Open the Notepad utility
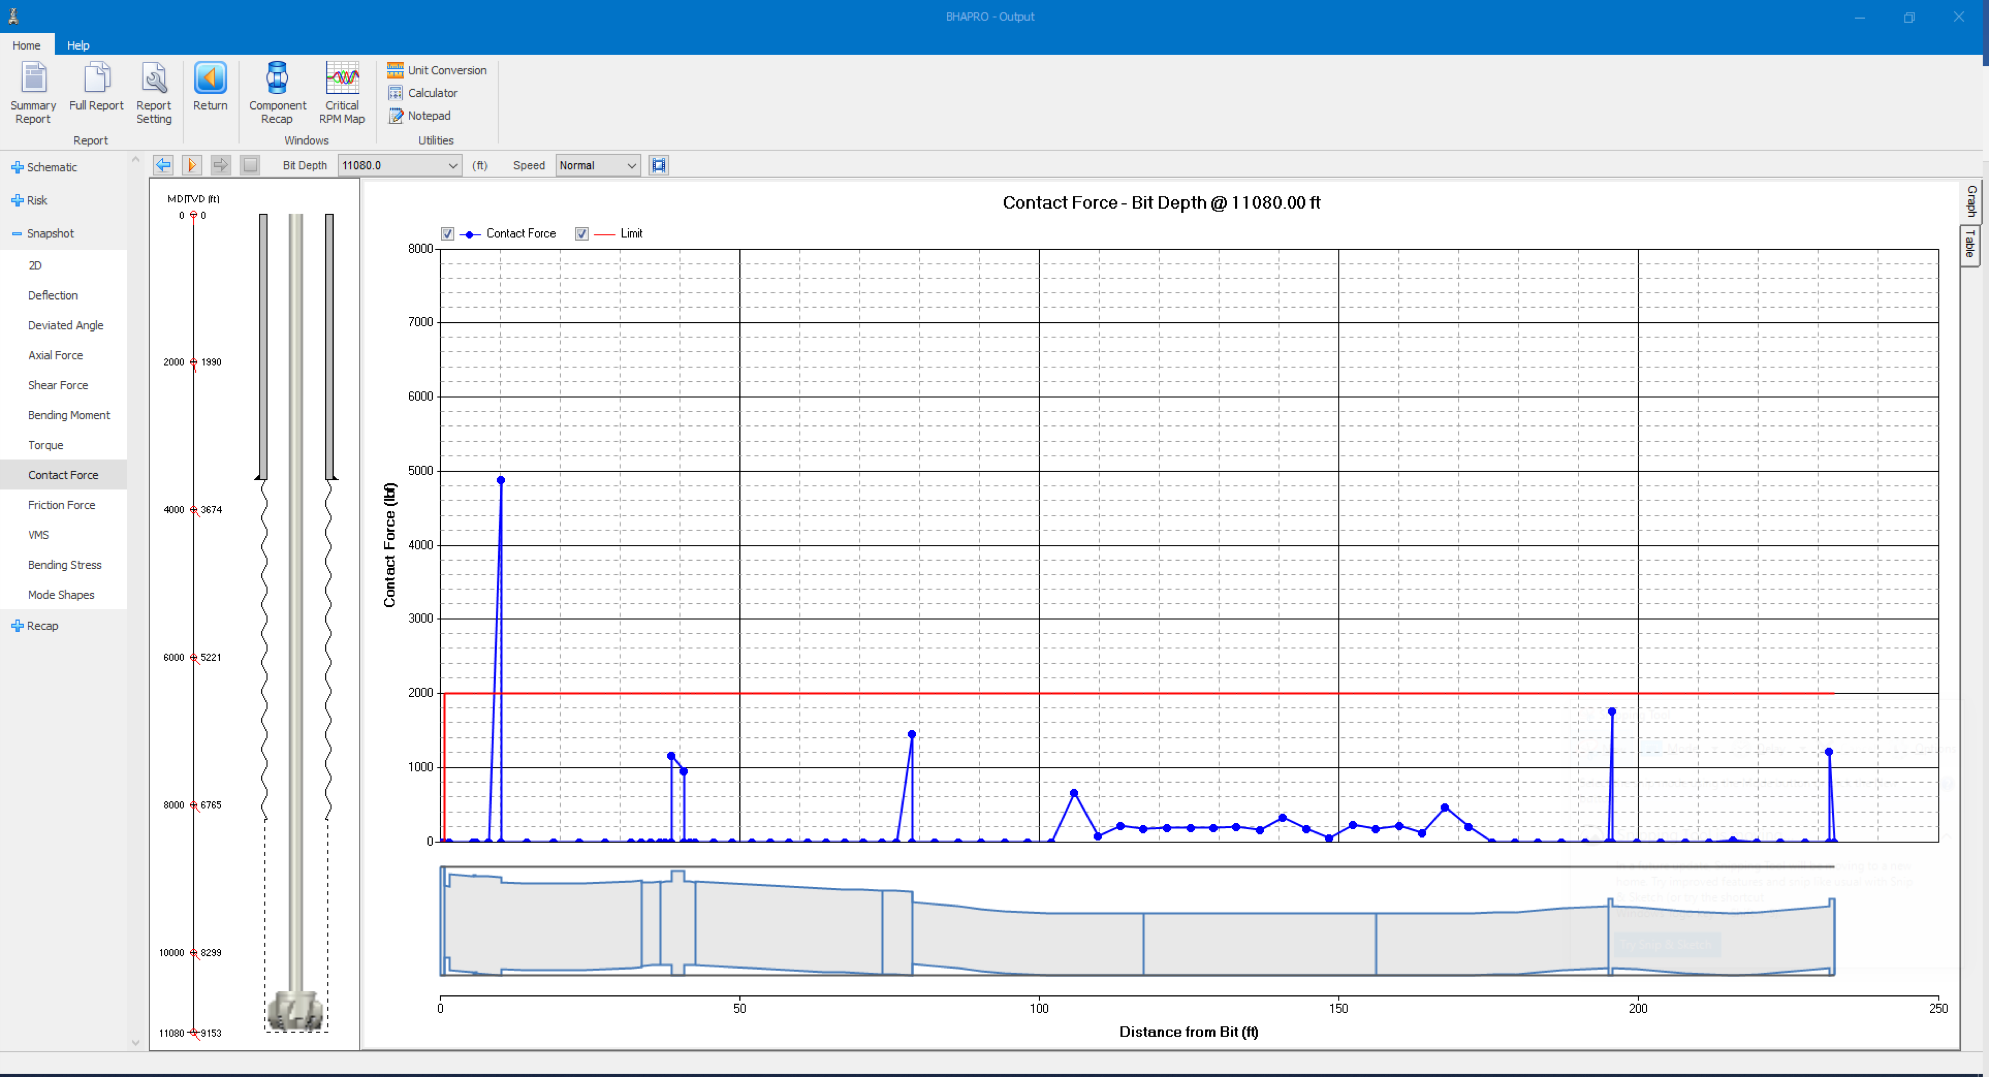The width and height of the screenshot is (1989, 1077). [420, 116]
